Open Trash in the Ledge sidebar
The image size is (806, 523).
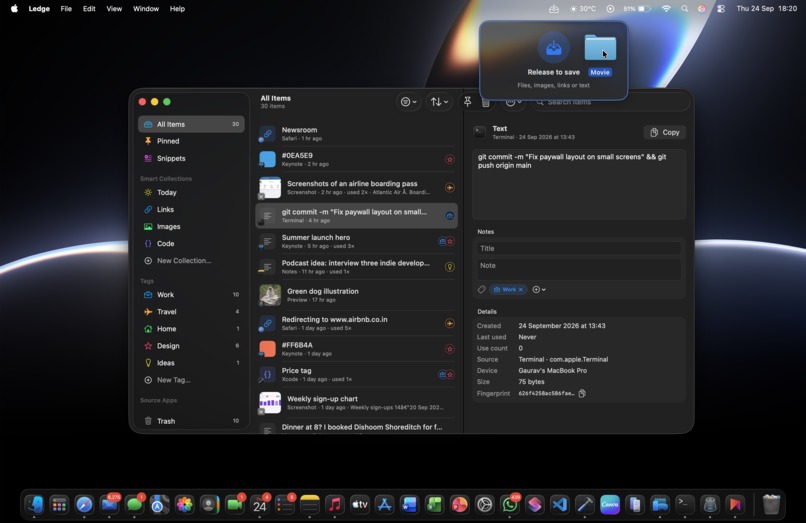click(191, 421)
